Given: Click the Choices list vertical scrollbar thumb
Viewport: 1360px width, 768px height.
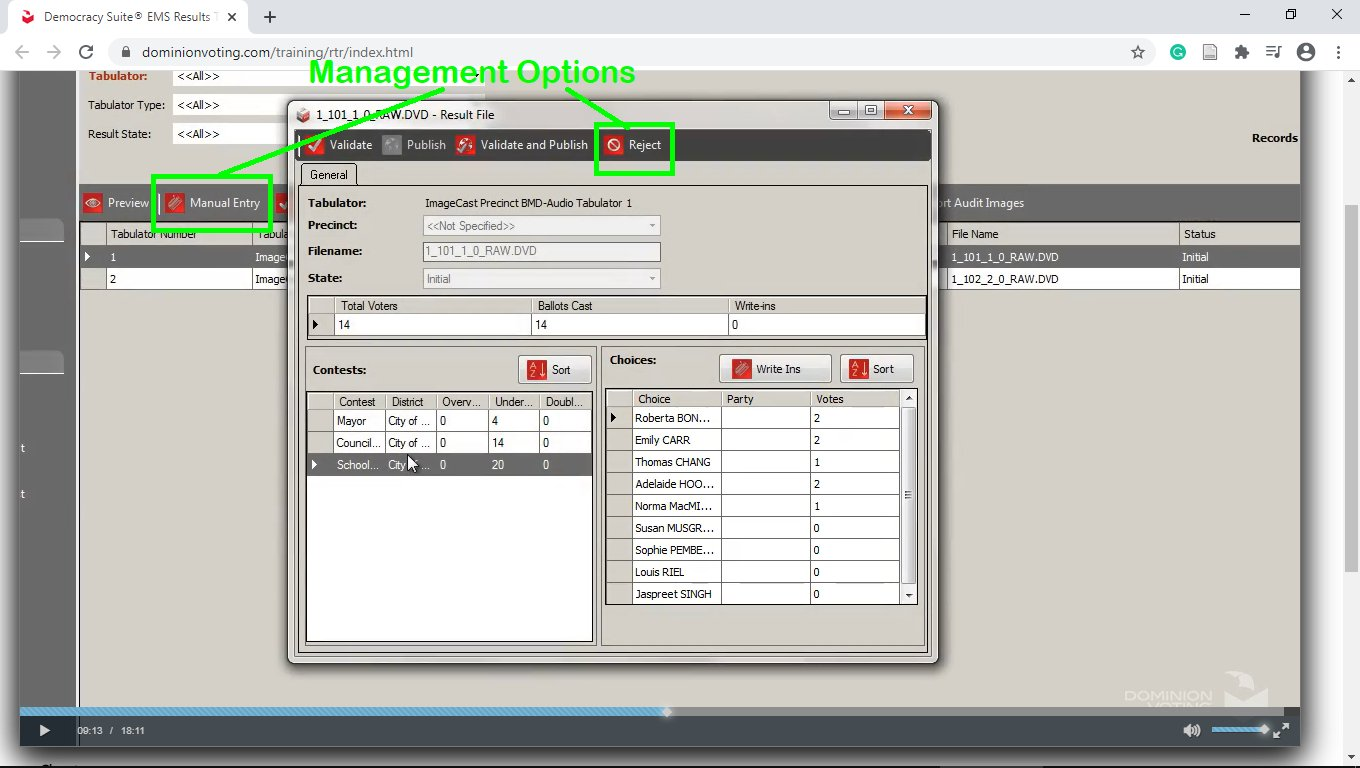Looking at the screenshot, I should click(x=909, y=495).
